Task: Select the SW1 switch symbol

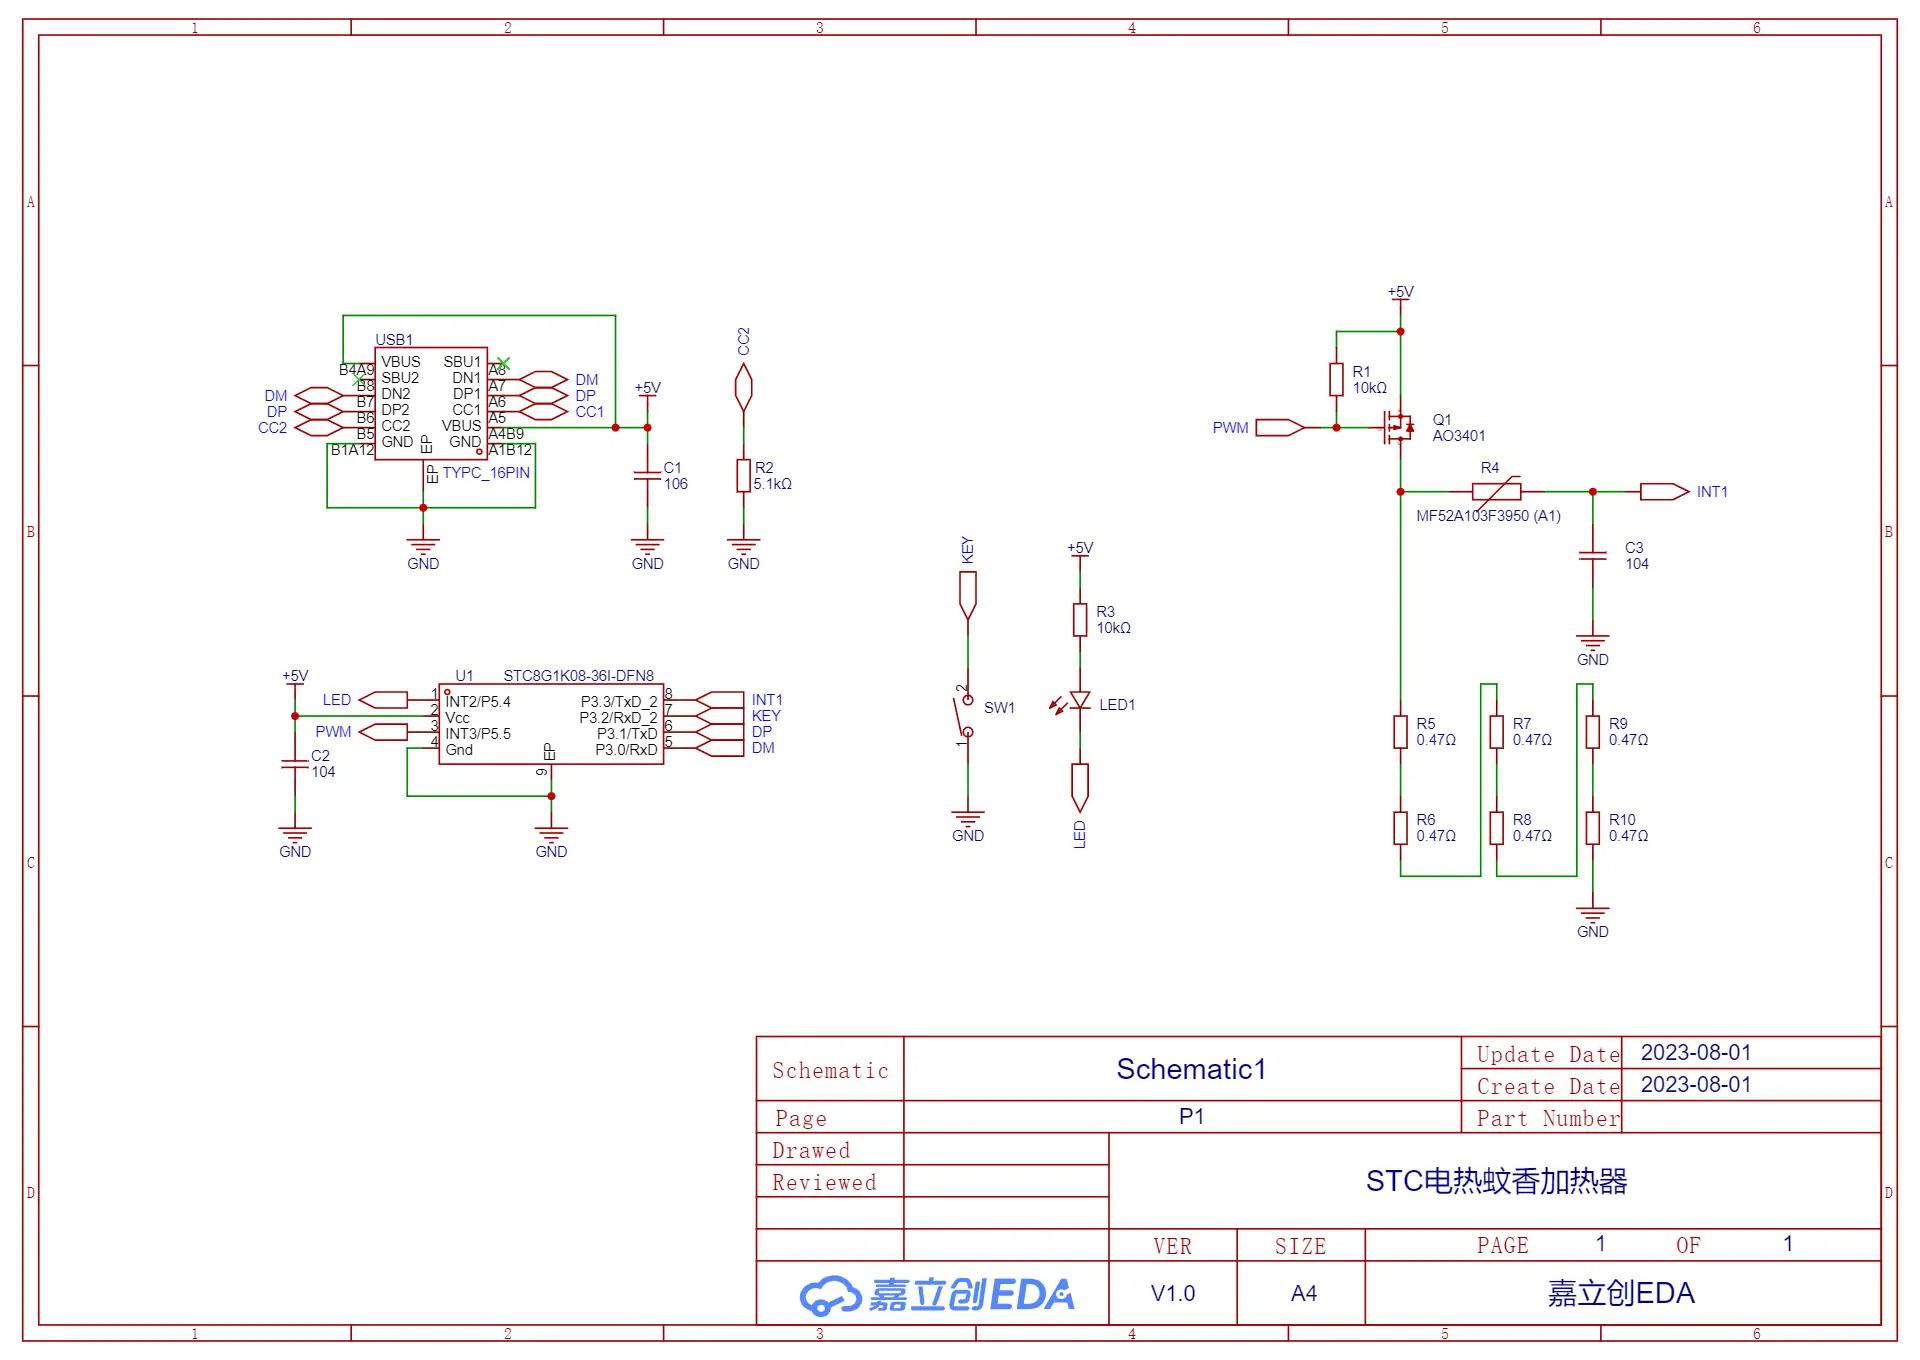Action: point(964,716)
